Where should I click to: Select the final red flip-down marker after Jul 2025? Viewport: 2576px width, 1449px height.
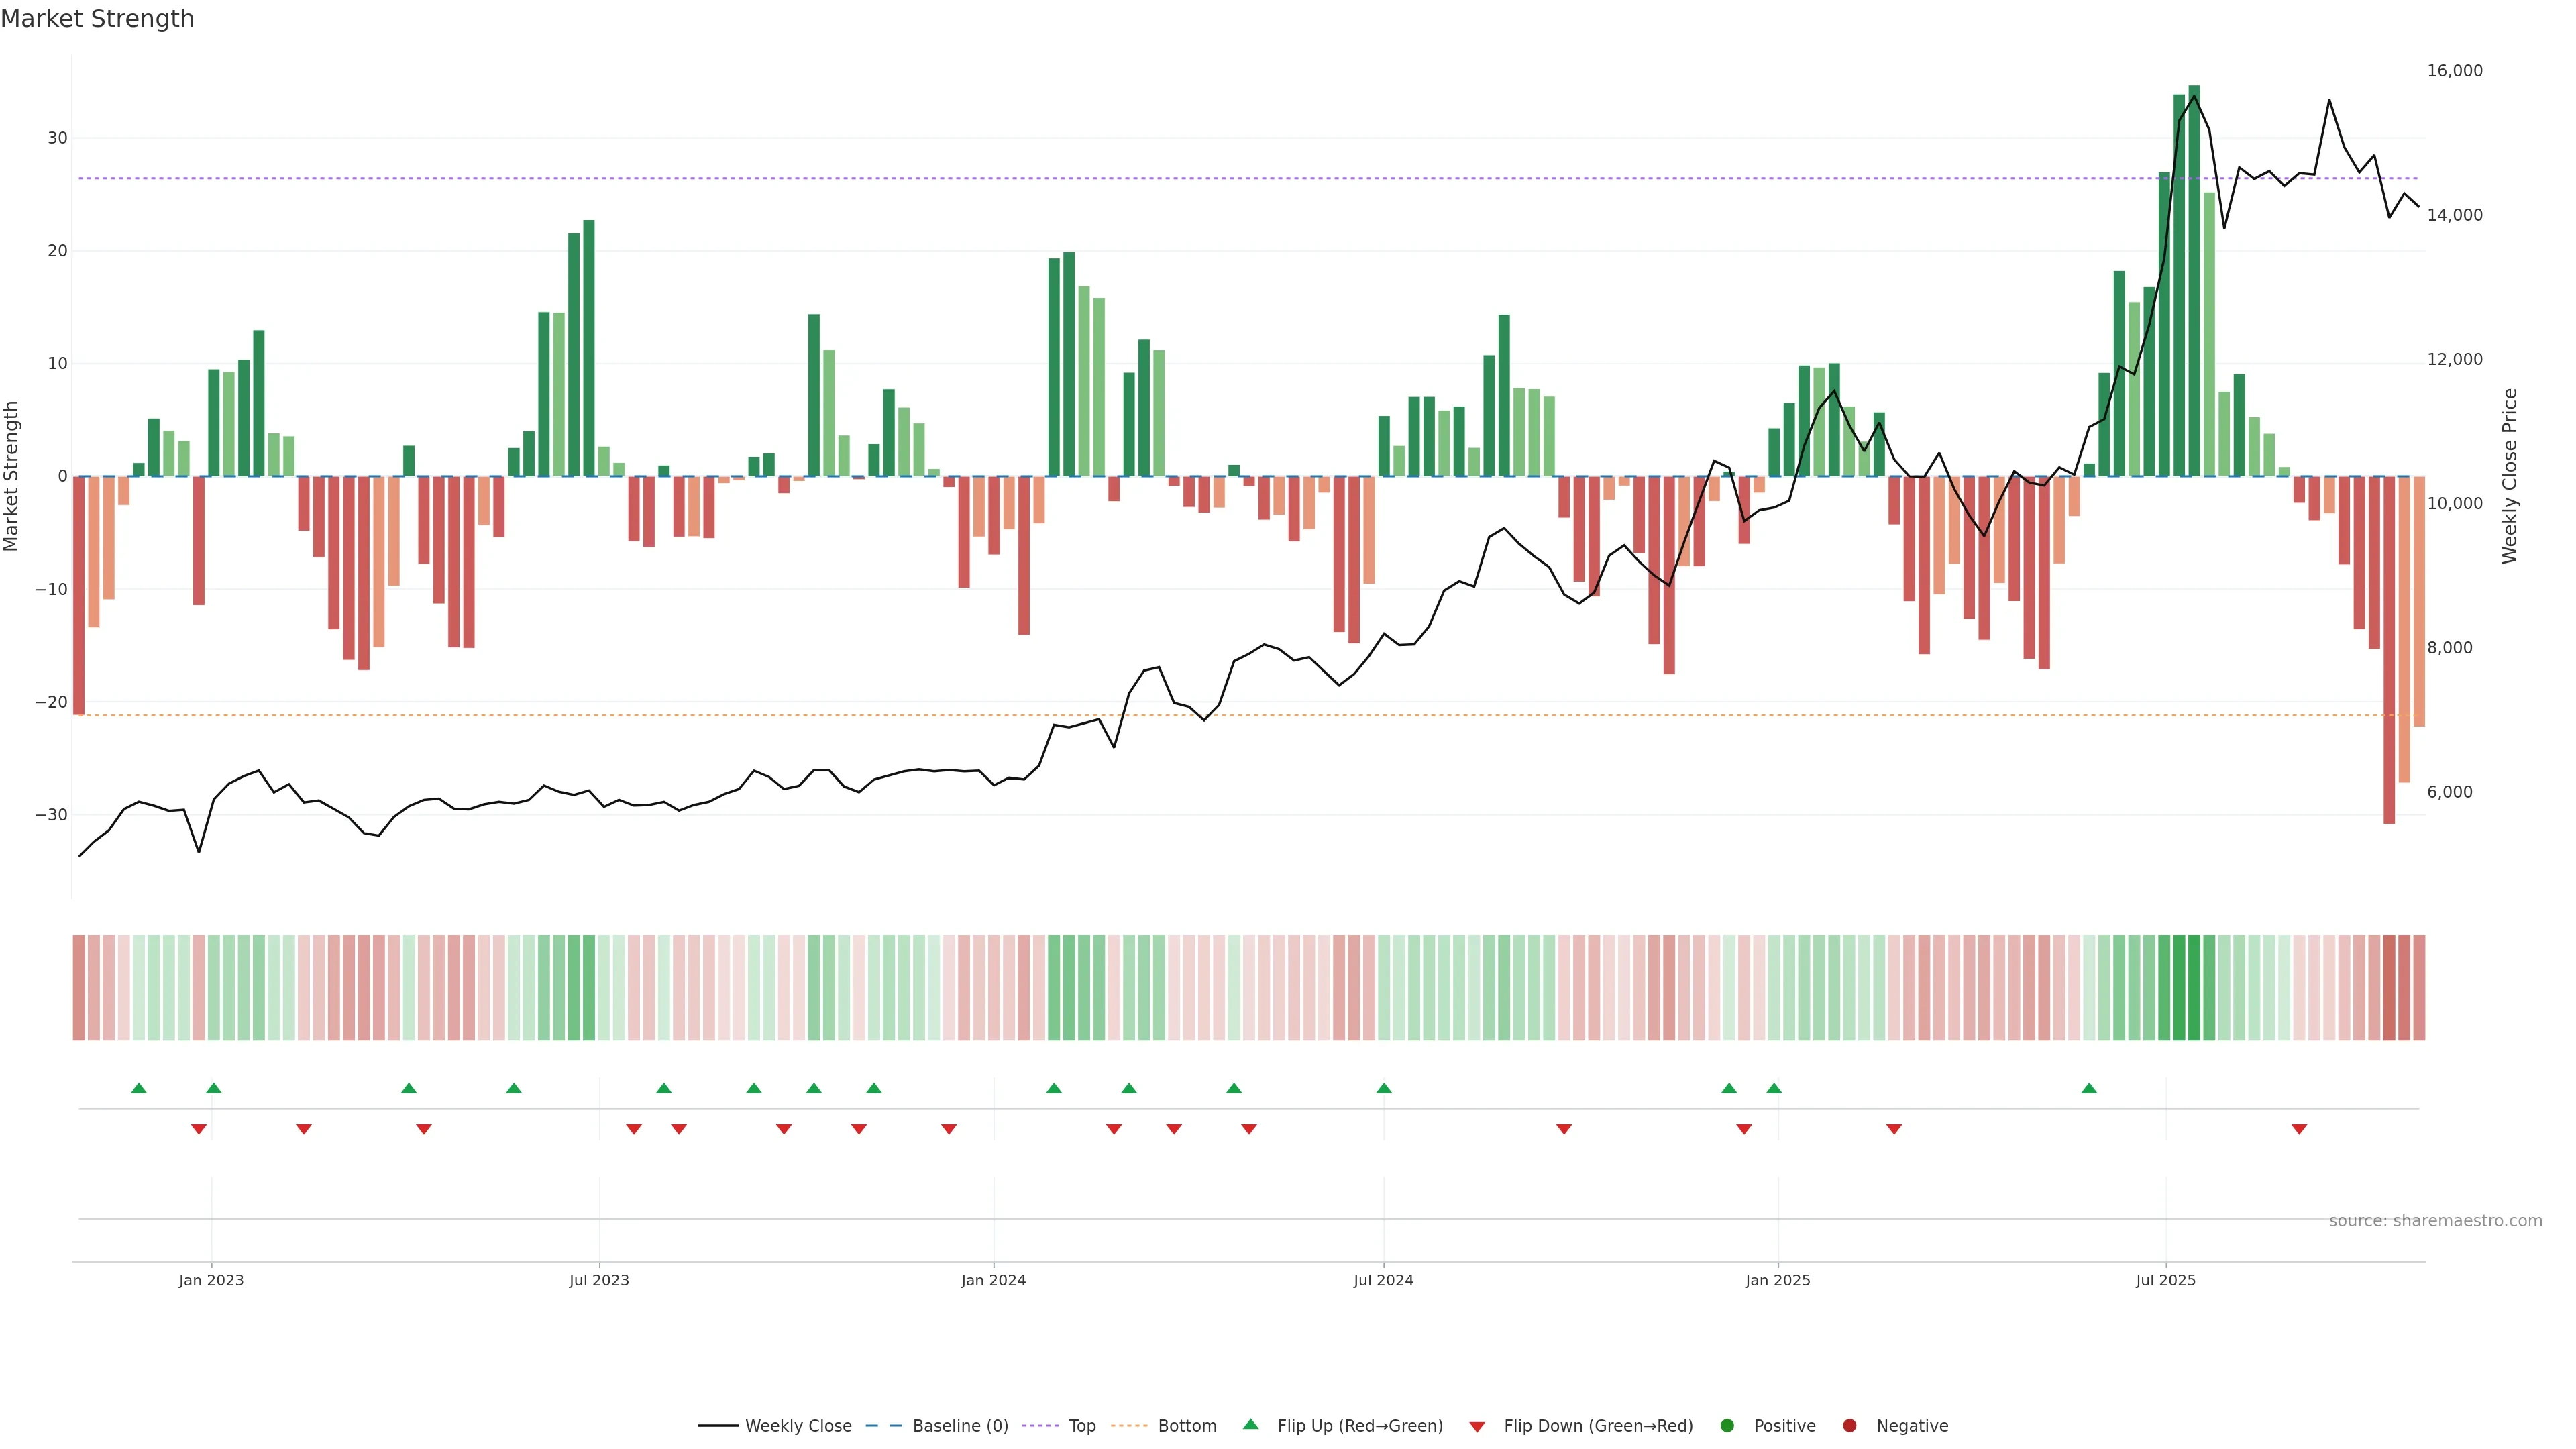pos(2299,1129)
